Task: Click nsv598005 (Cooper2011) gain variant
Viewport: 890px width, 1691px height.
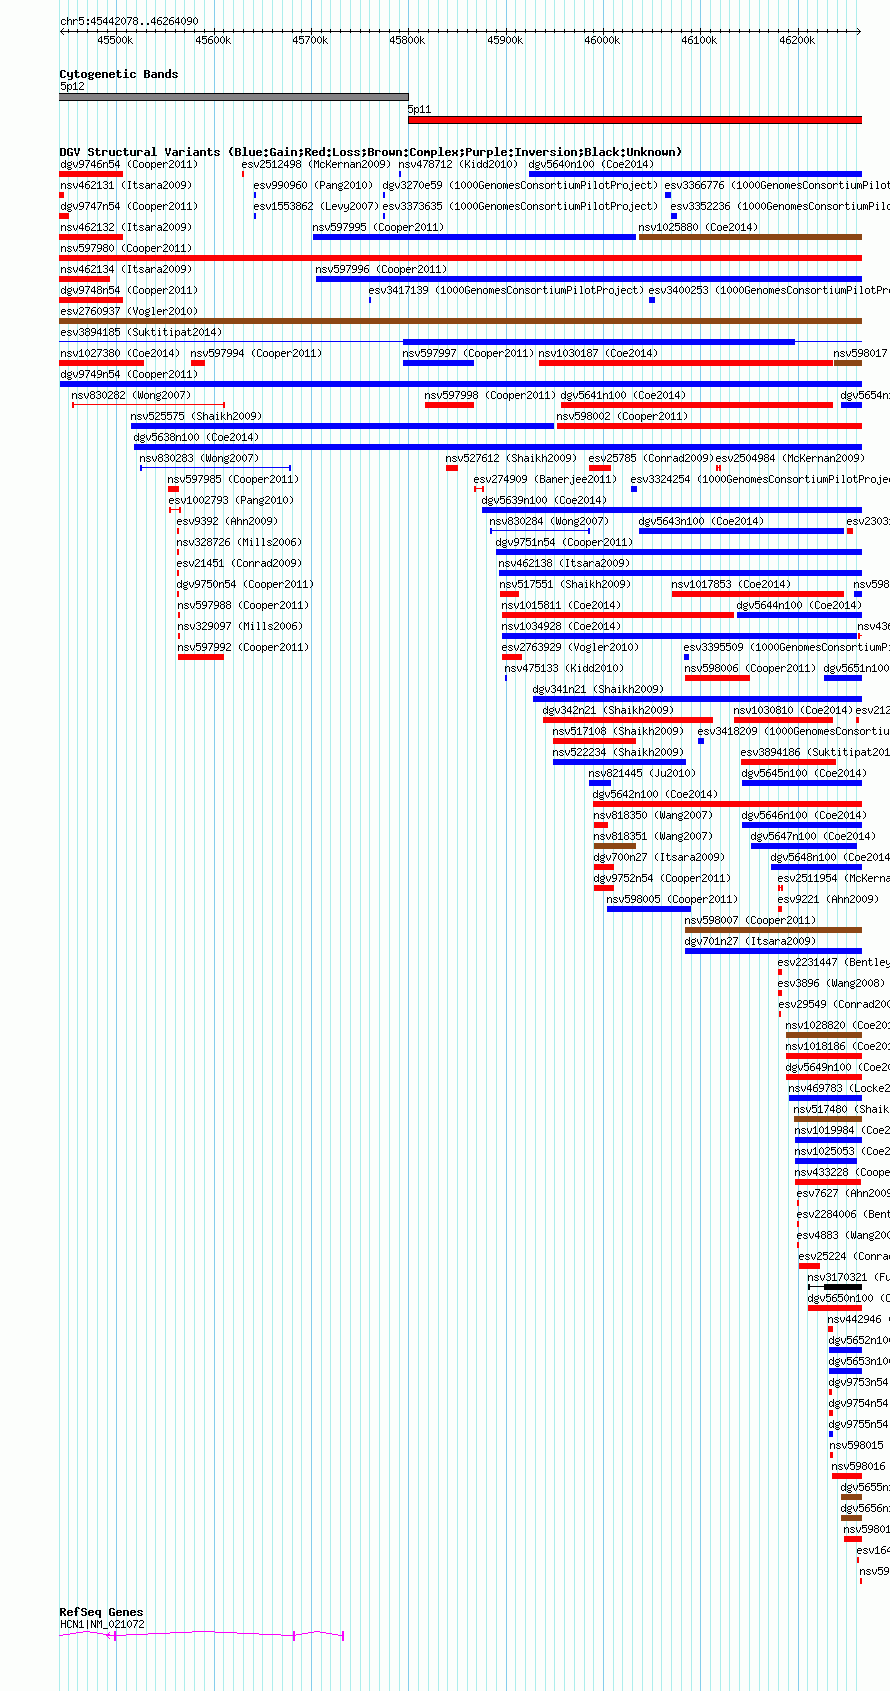Action: 648,909
